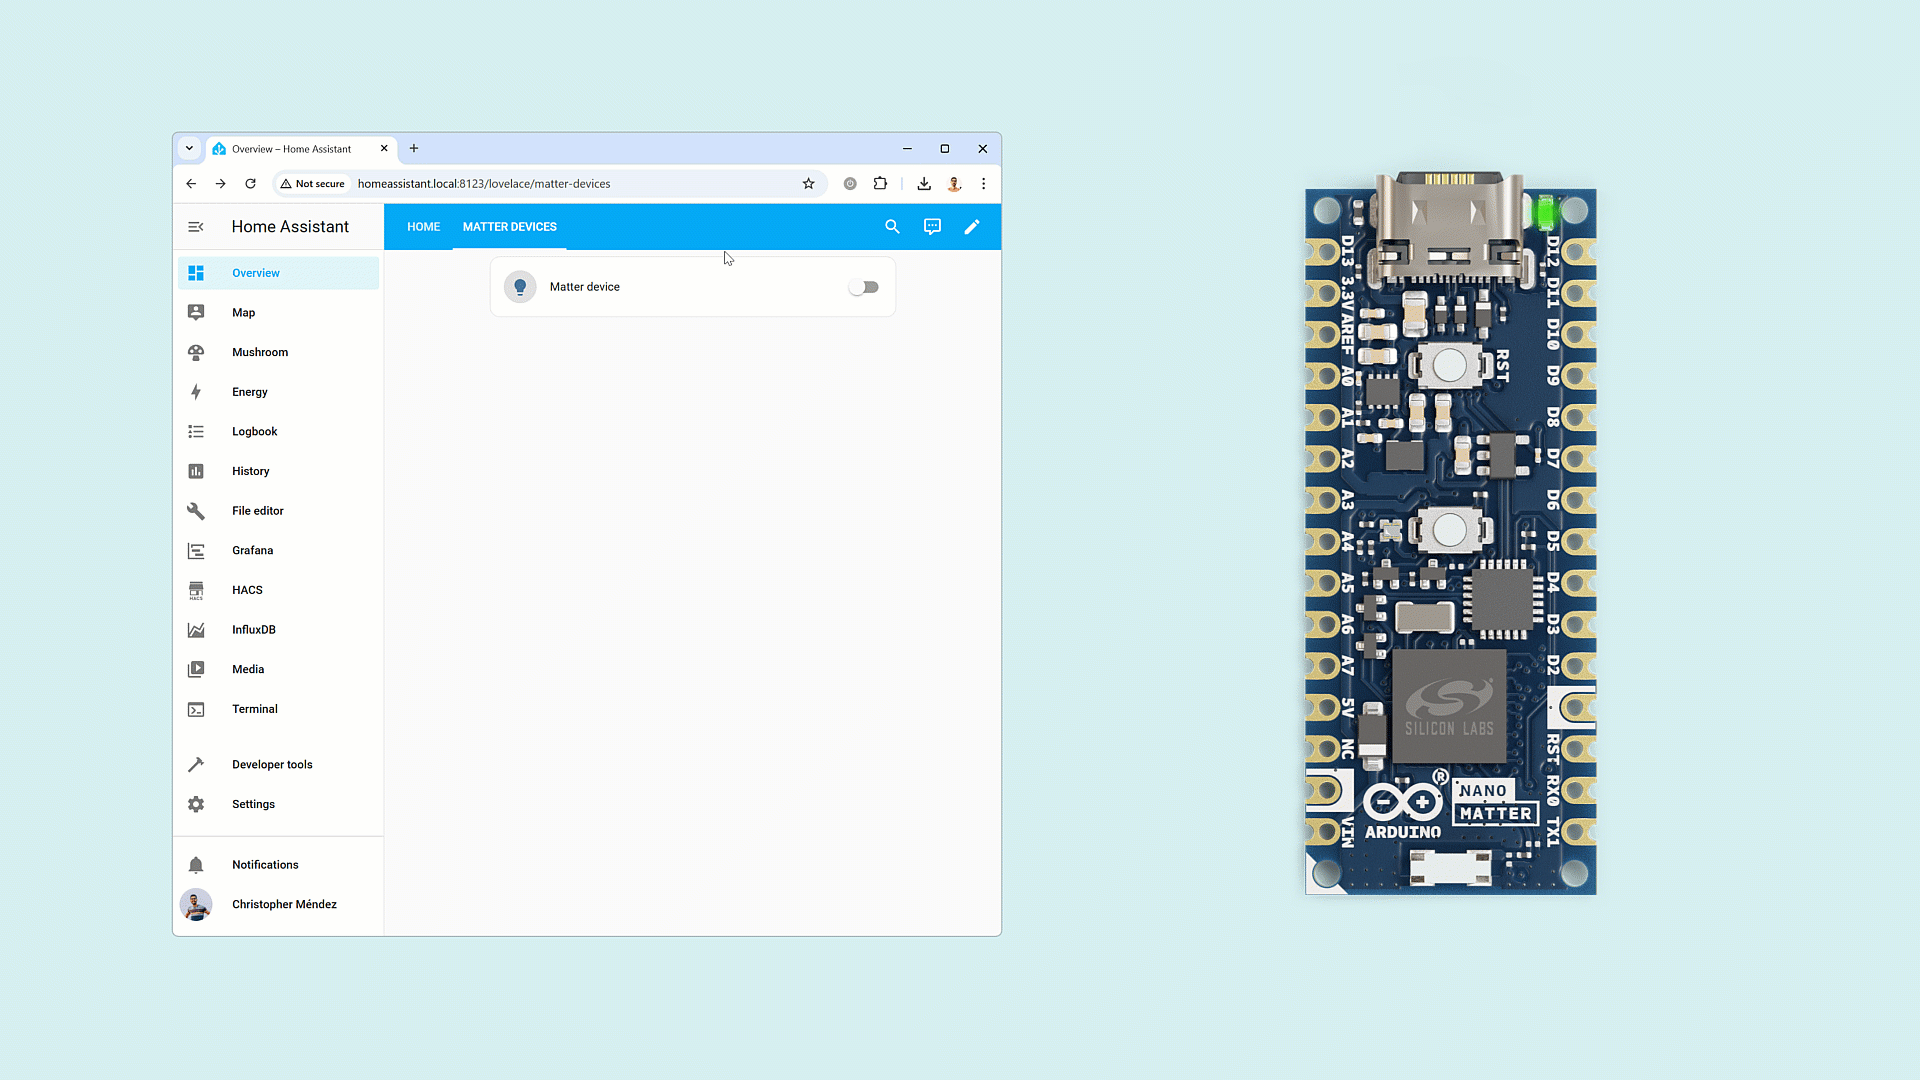Open the Logbook list icon
This screenshot has height=1080, width=1920.
pyautogui.click(x=196, y=432)
